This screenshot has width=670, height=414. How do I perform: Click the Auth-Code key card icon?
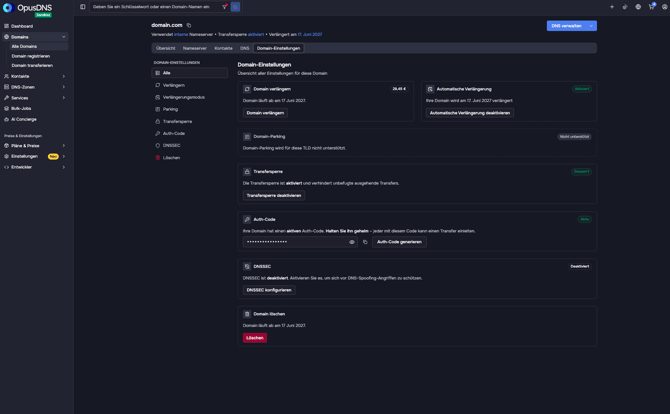pos(247,219)
